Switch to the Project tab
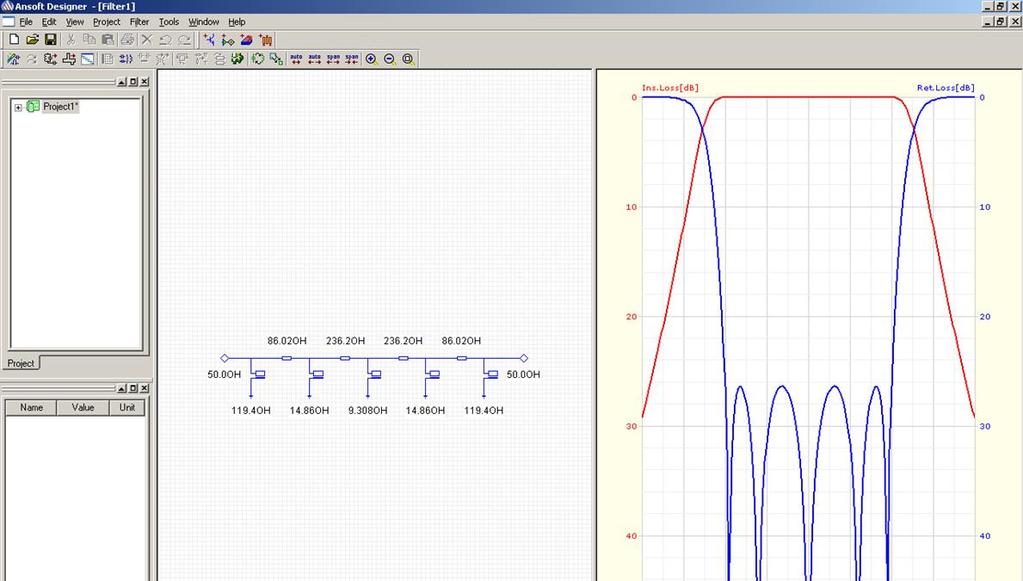 point(21,363)
